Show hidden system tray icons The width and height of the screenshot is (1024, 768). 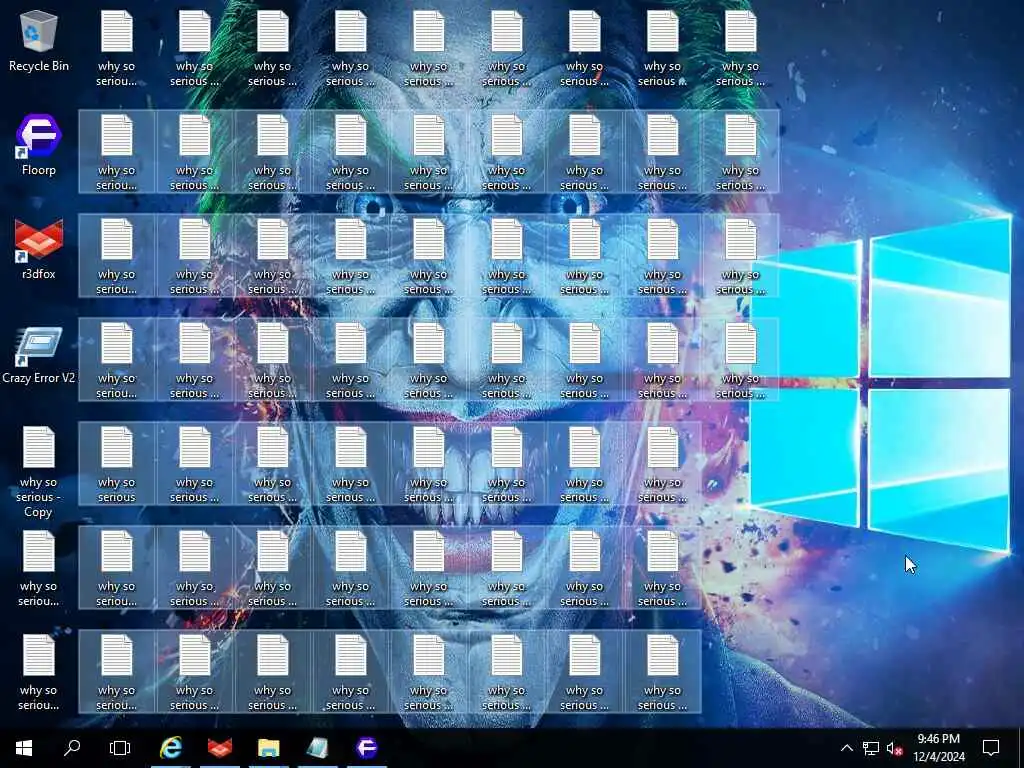[846, 748]
